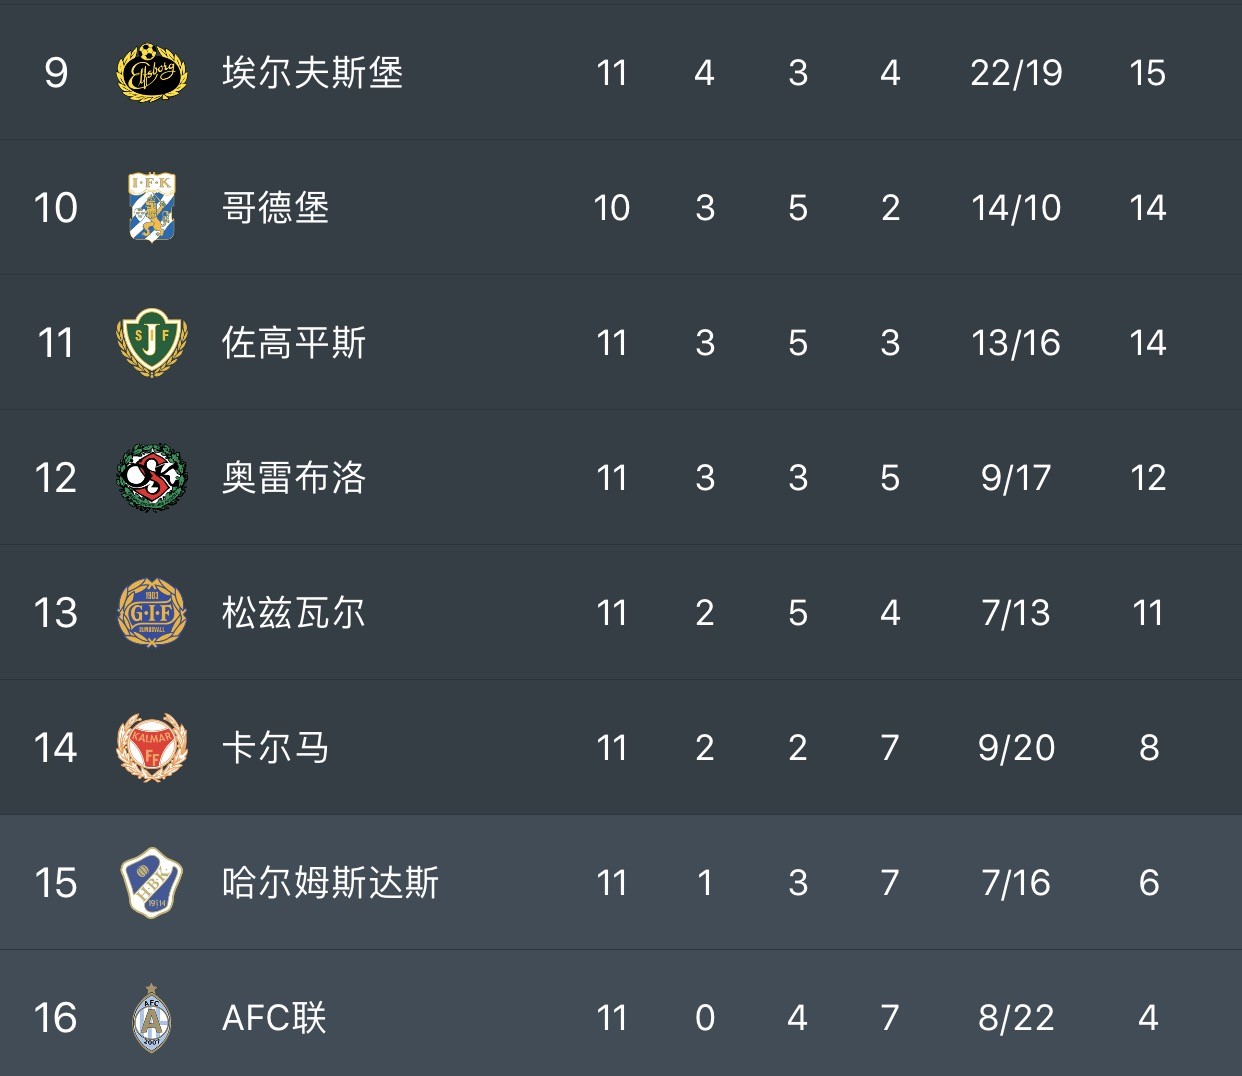Screen dimensions: 1242x1076
Task: Select the 7/13 goal record of 松兹瓦尔
Action: coord(1016,612)
